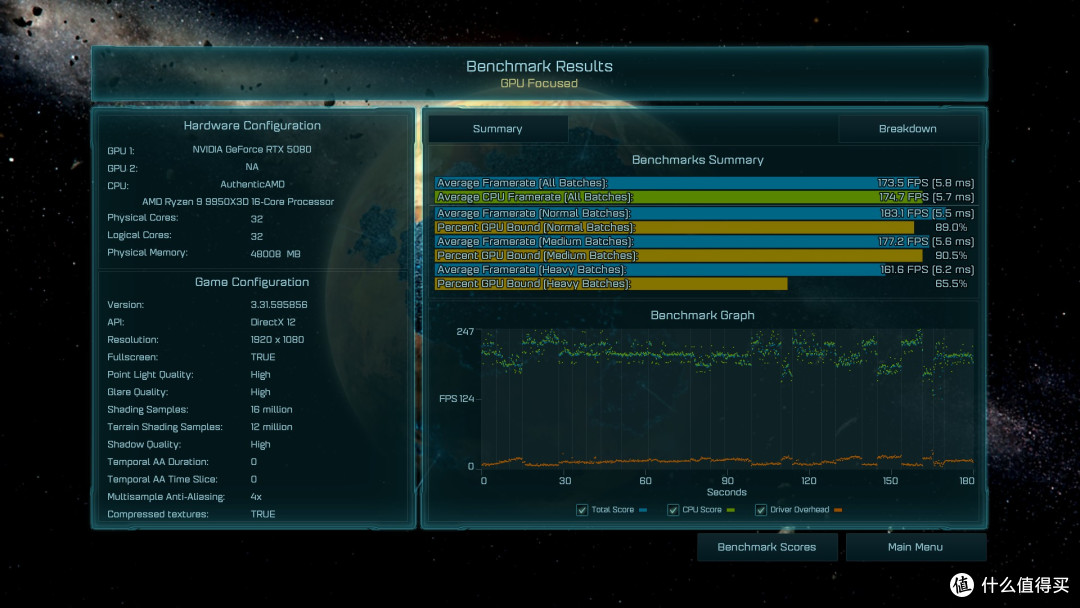The height and width of the screenshot is (608, 1080).
Task: Click the 'AuthenticAMD' CPU vendor text
Action: 252,185
